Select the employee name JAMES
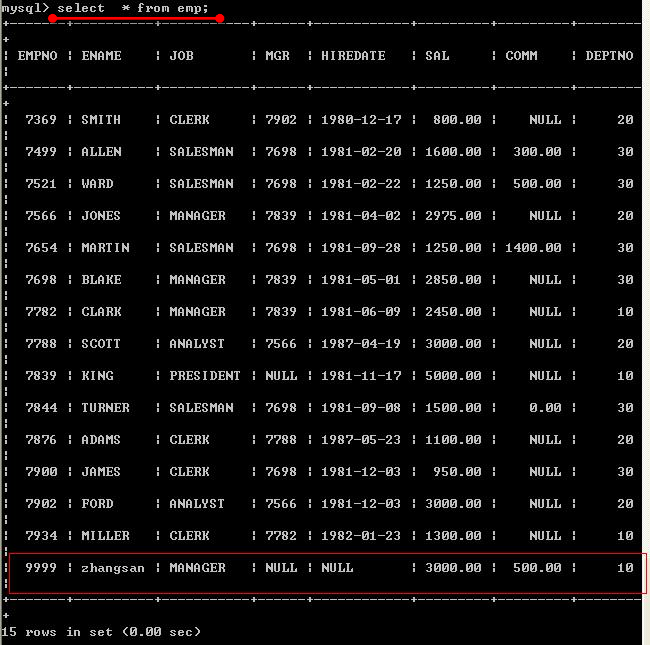650x645 pixels. tap(101, 472)
